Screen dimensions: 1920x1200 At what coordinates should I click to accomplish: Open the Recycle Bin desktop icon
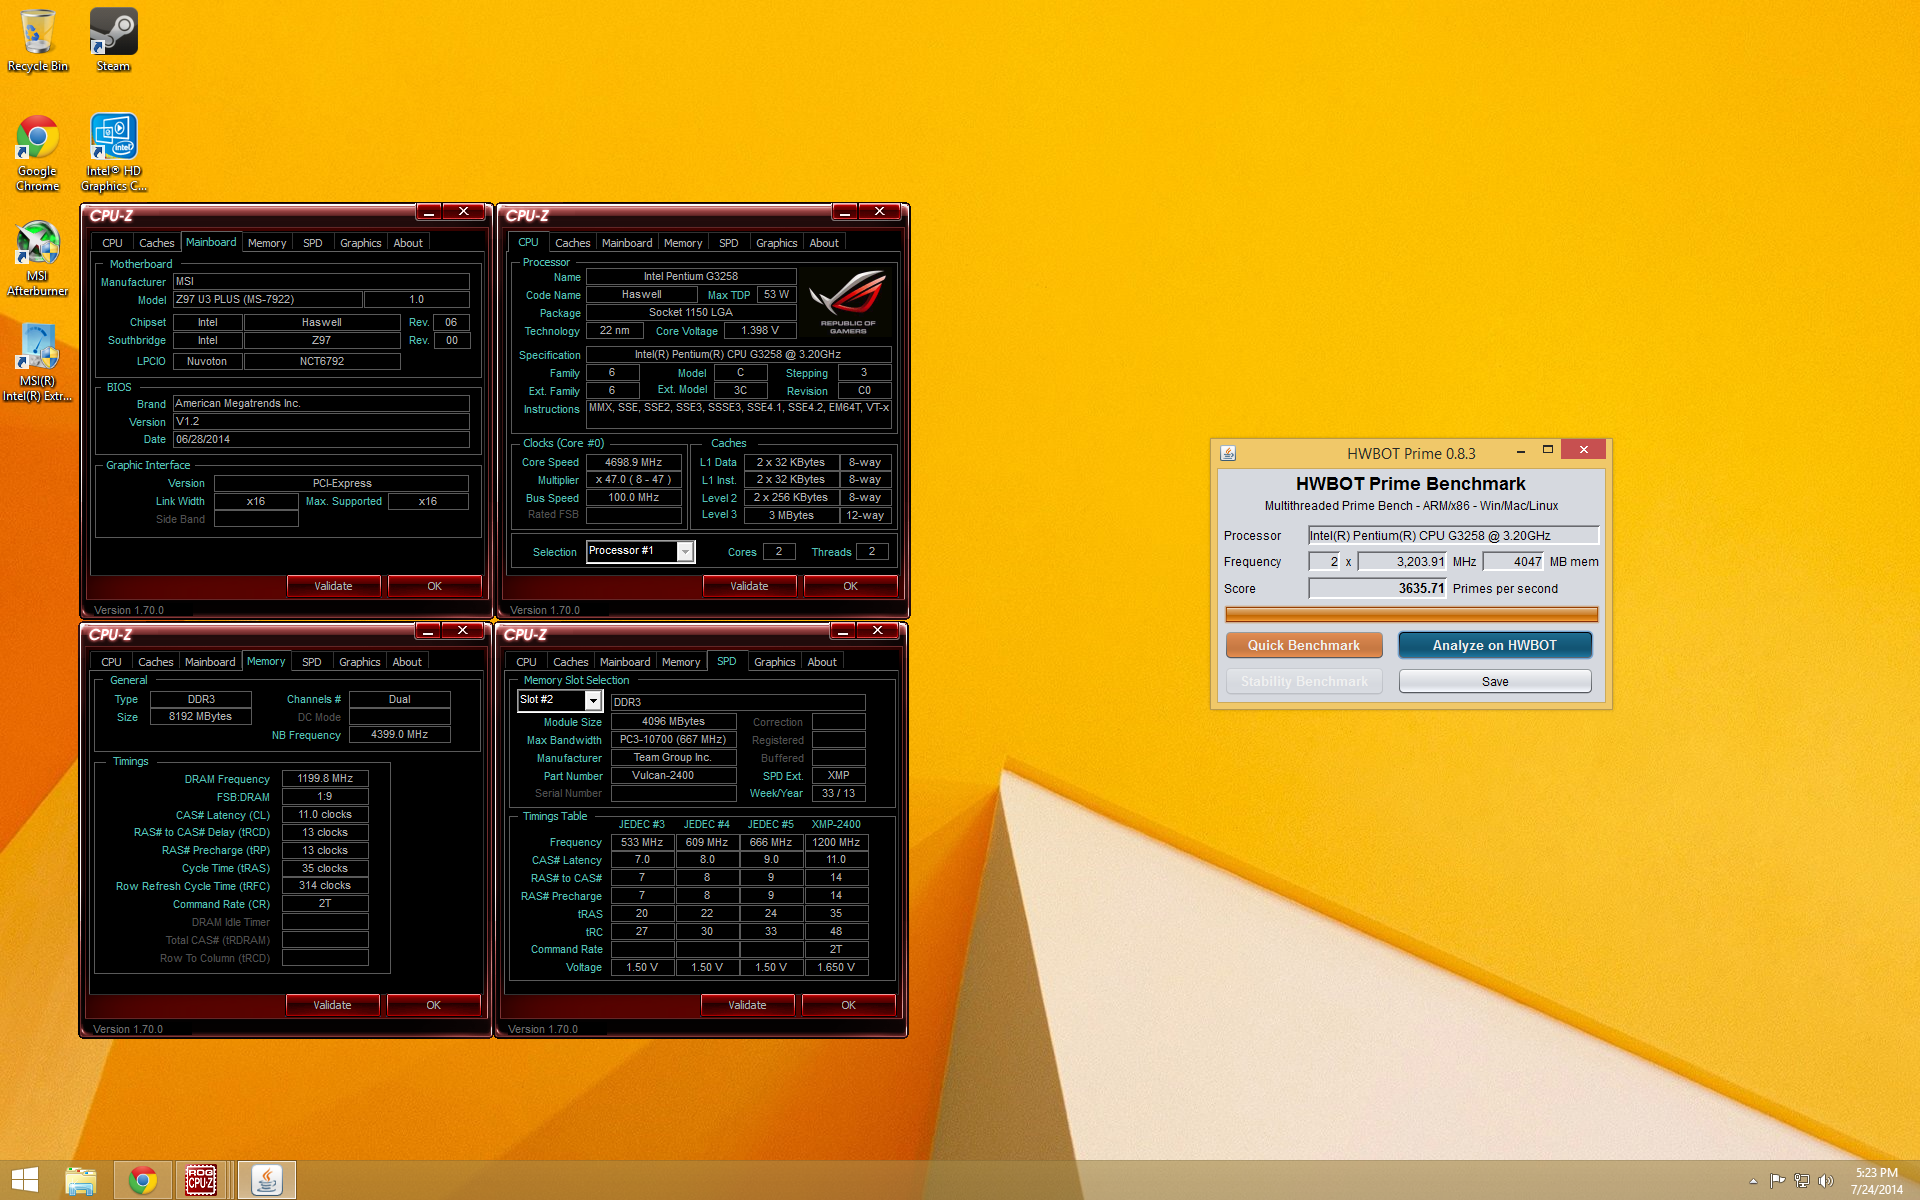pyautogui.click(x=38, y=40)
